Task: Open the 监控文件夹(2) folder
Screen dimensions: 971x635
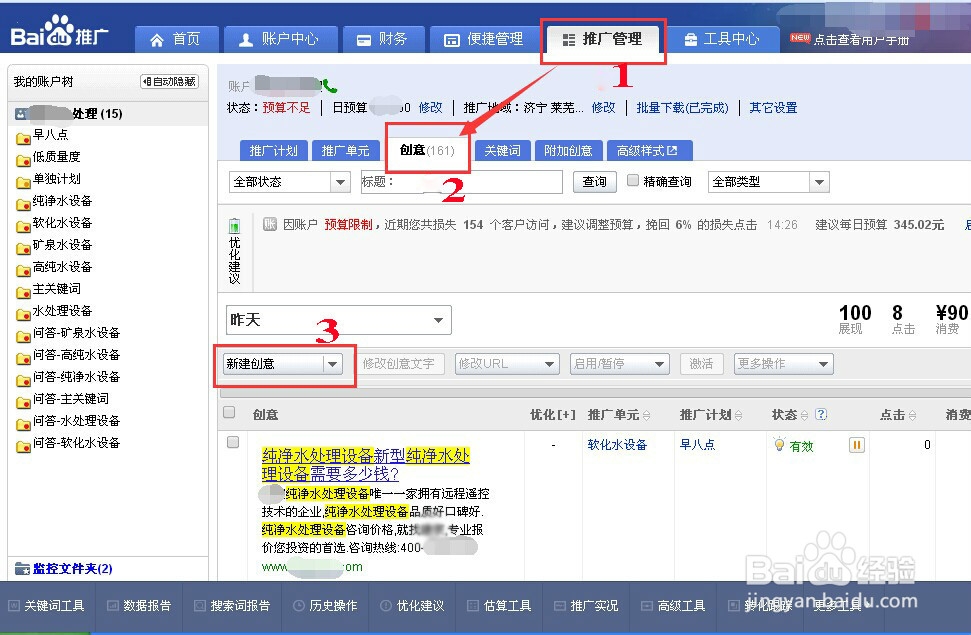Action: [64, 569]
